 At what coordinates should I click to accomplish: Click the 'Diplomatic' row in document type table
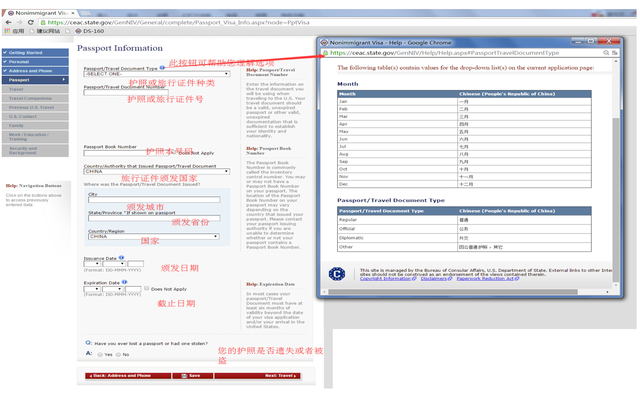pyautogui.click(x=464, y=238)
